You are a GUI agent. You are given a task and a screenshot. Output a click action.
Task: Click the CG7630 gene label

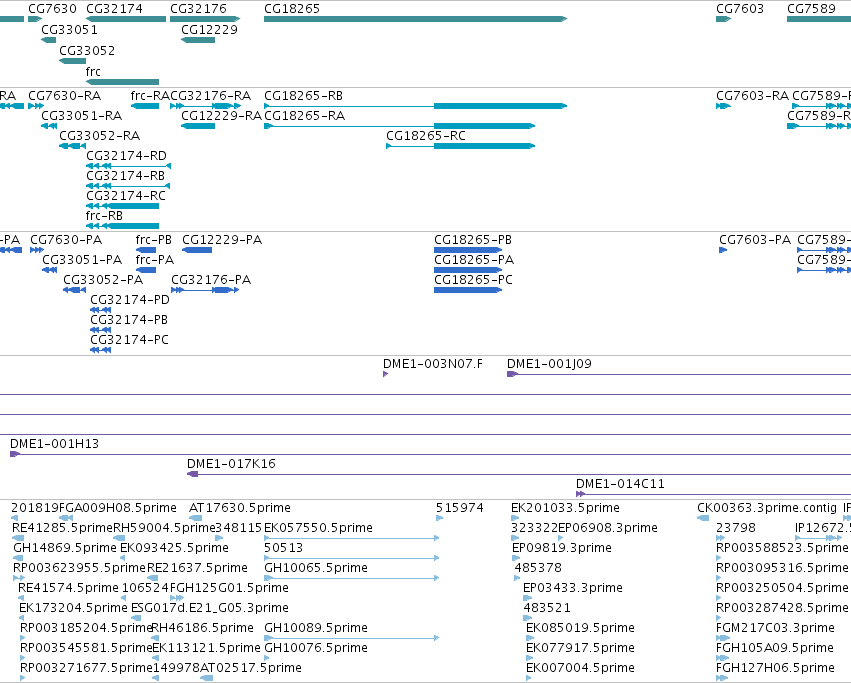click(x=52, y=9)
